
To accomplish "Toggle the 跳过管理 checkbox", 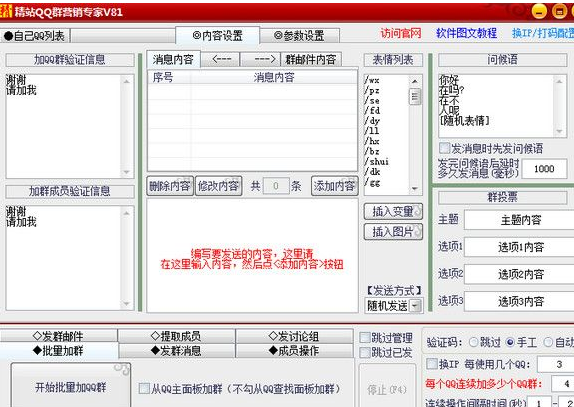I will (x=365, y=337).
